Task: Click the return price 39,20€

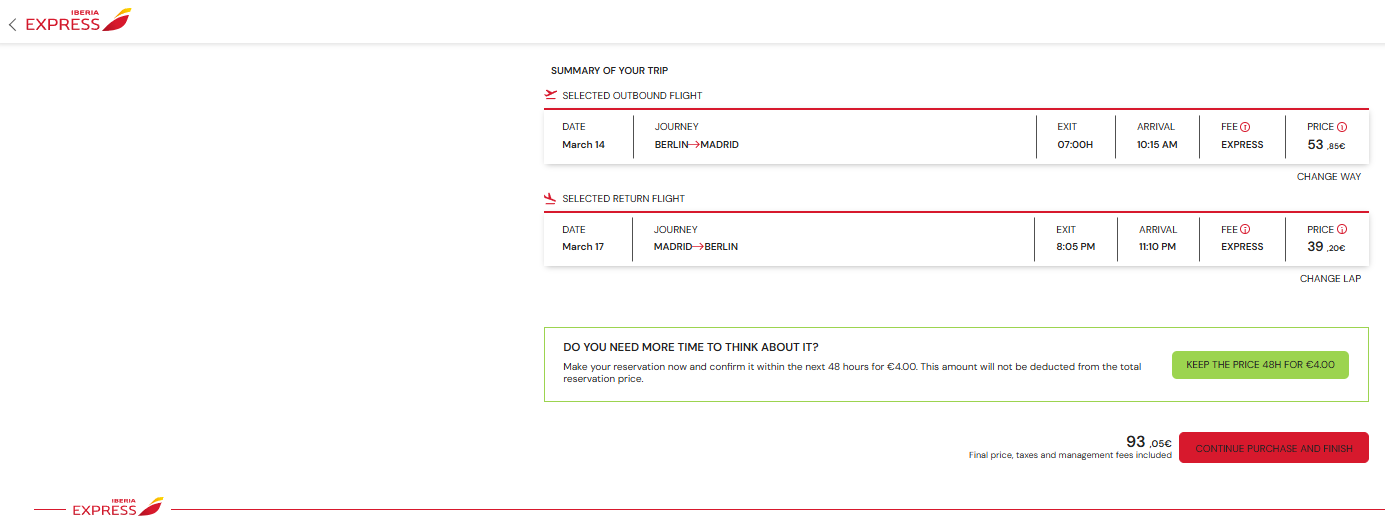Action: click(x=1326, y=247)
